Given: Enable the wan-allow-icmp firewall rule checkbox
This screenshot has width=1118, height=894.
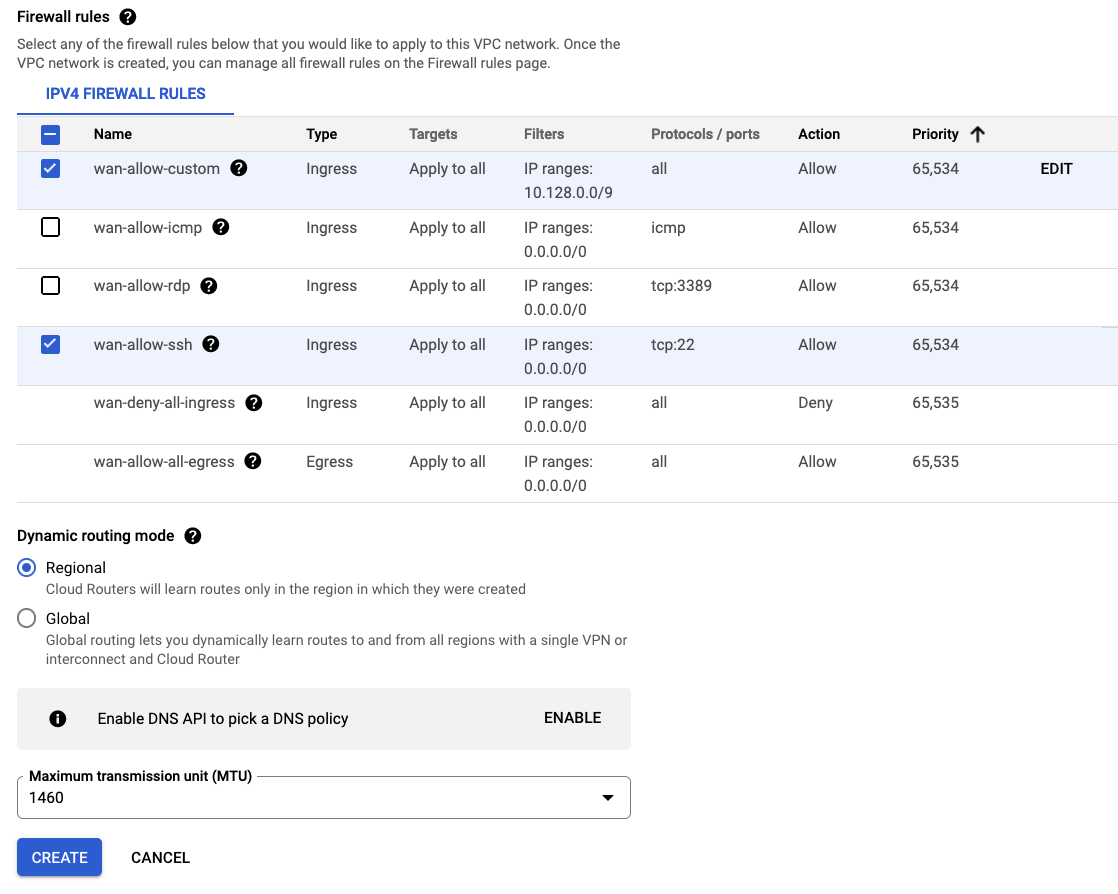Looking at the screenshot, I should point(50,227).
